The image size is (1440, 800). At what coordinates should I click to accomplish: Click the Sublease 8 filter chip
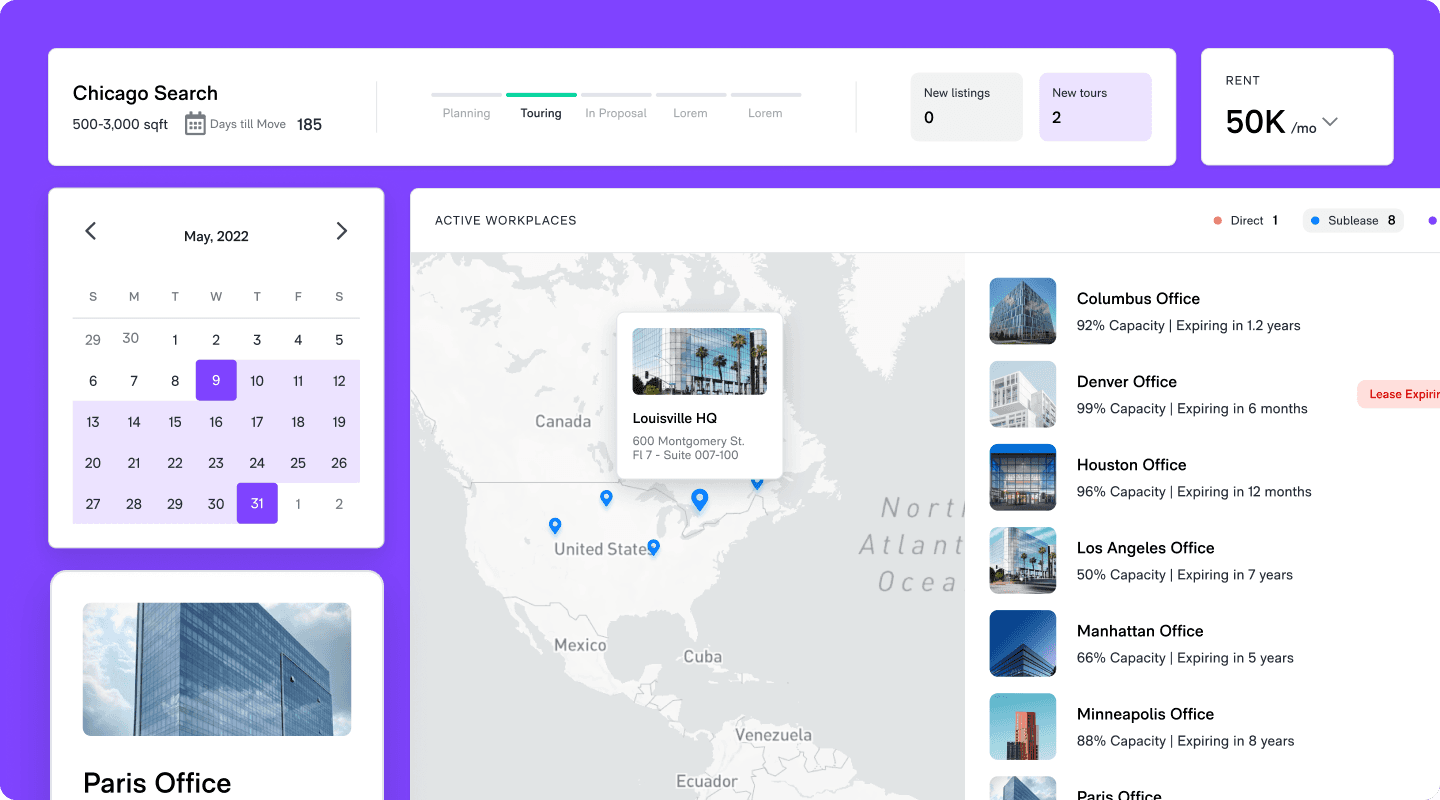[1353, 221]
